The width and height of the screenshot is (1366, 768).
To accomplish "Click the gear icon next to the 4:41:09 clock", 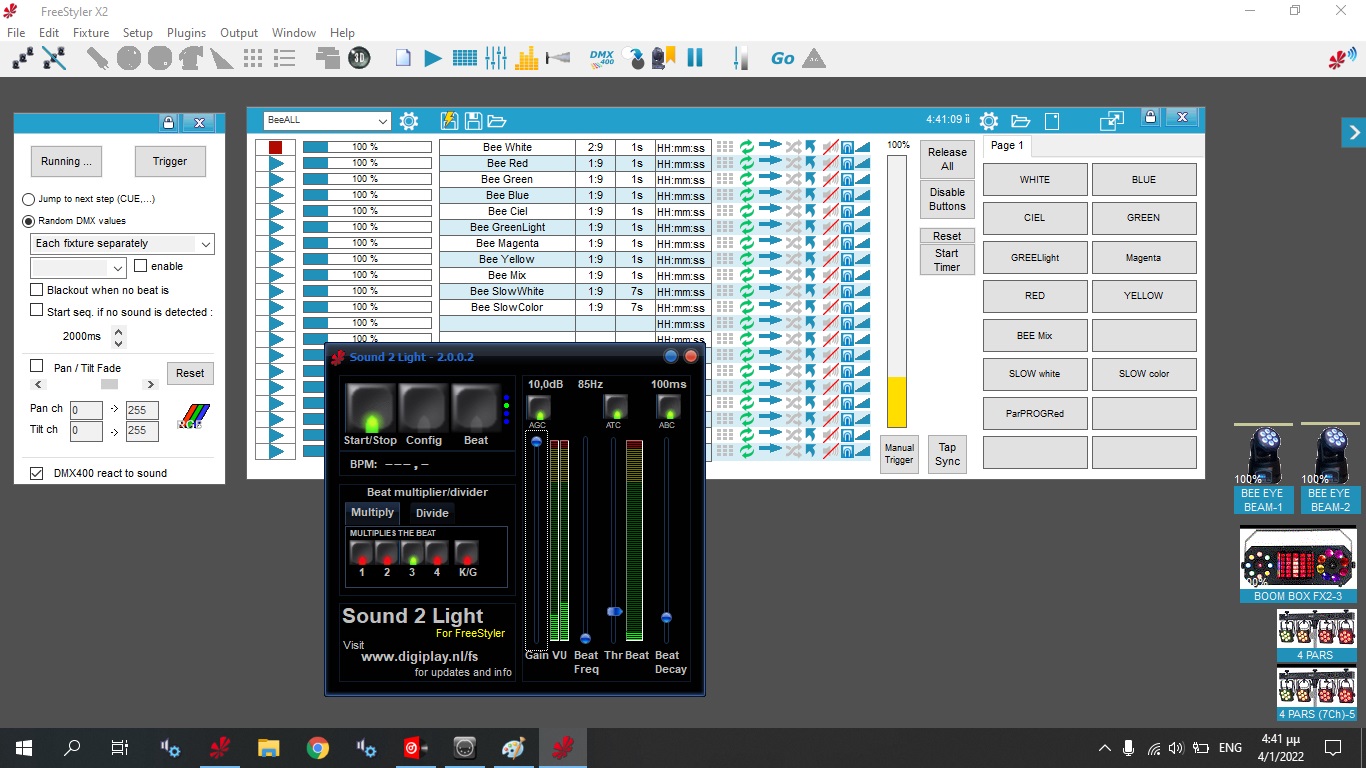I will (x=989, y=121).
